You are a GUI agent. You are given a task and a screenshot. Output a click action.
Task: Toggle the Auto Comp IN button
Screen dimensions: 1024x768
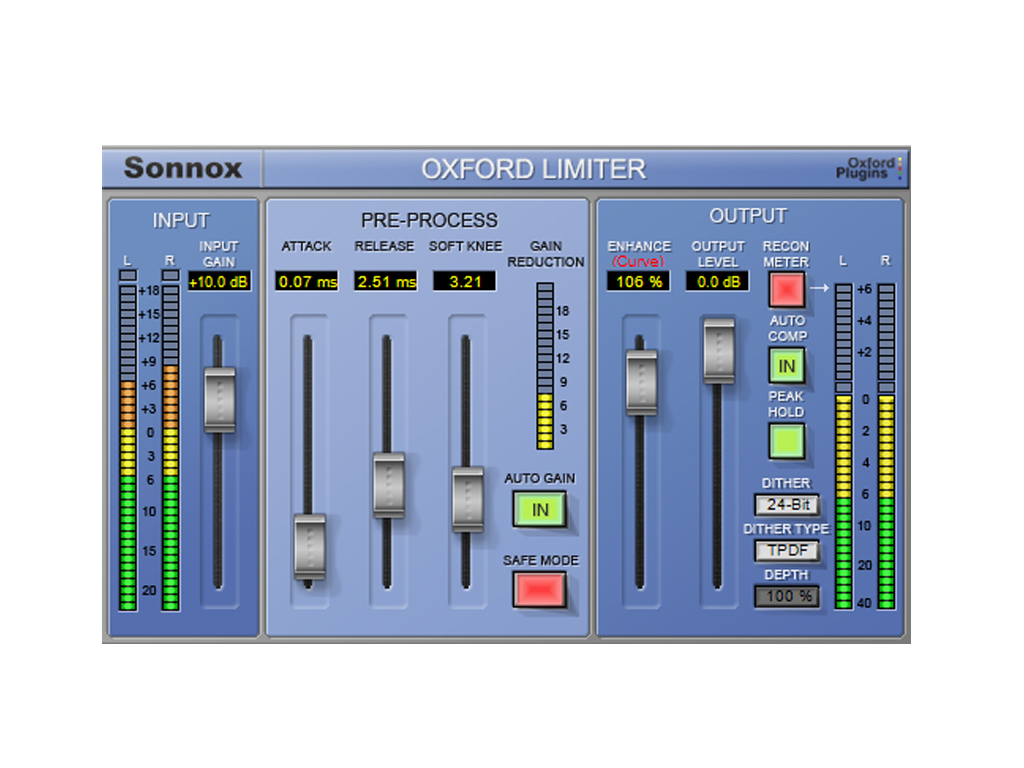click(x=786, y=366)
